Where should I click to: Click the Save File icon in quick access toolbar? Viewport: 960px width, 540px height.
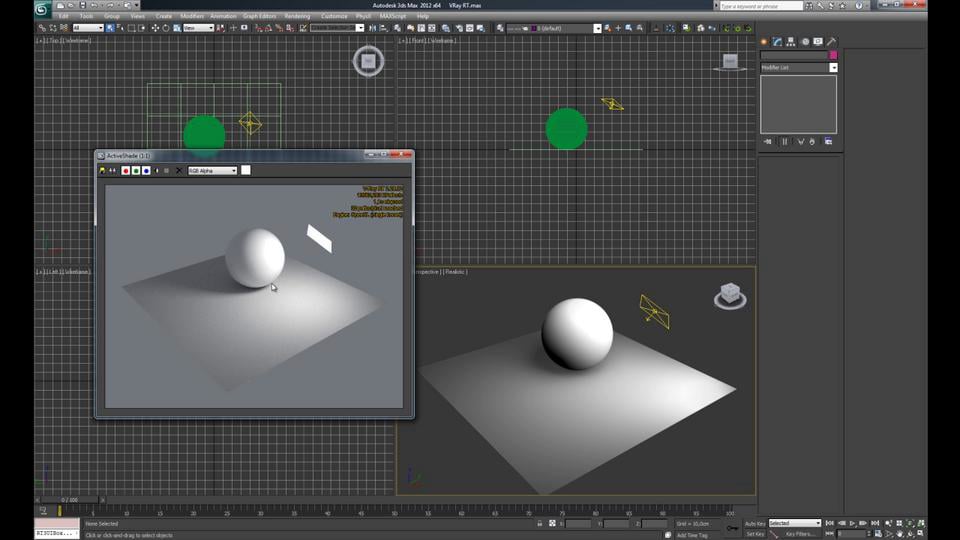(x=83, y=6)
